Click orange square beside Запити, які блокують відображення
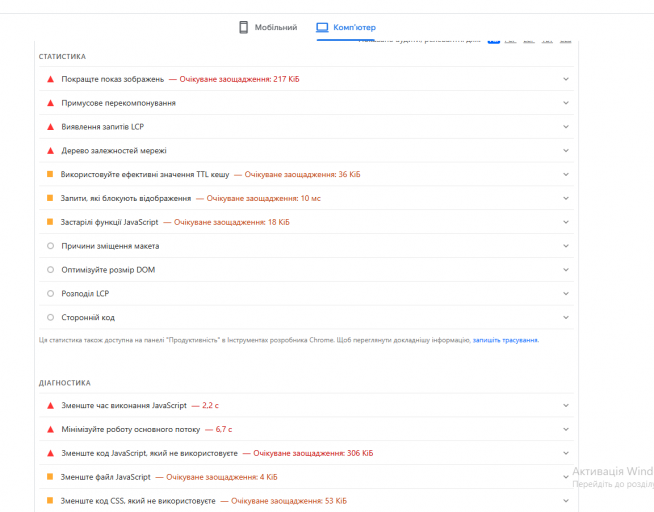This screenshot has height=512, width=654. [x=50, y=198]
